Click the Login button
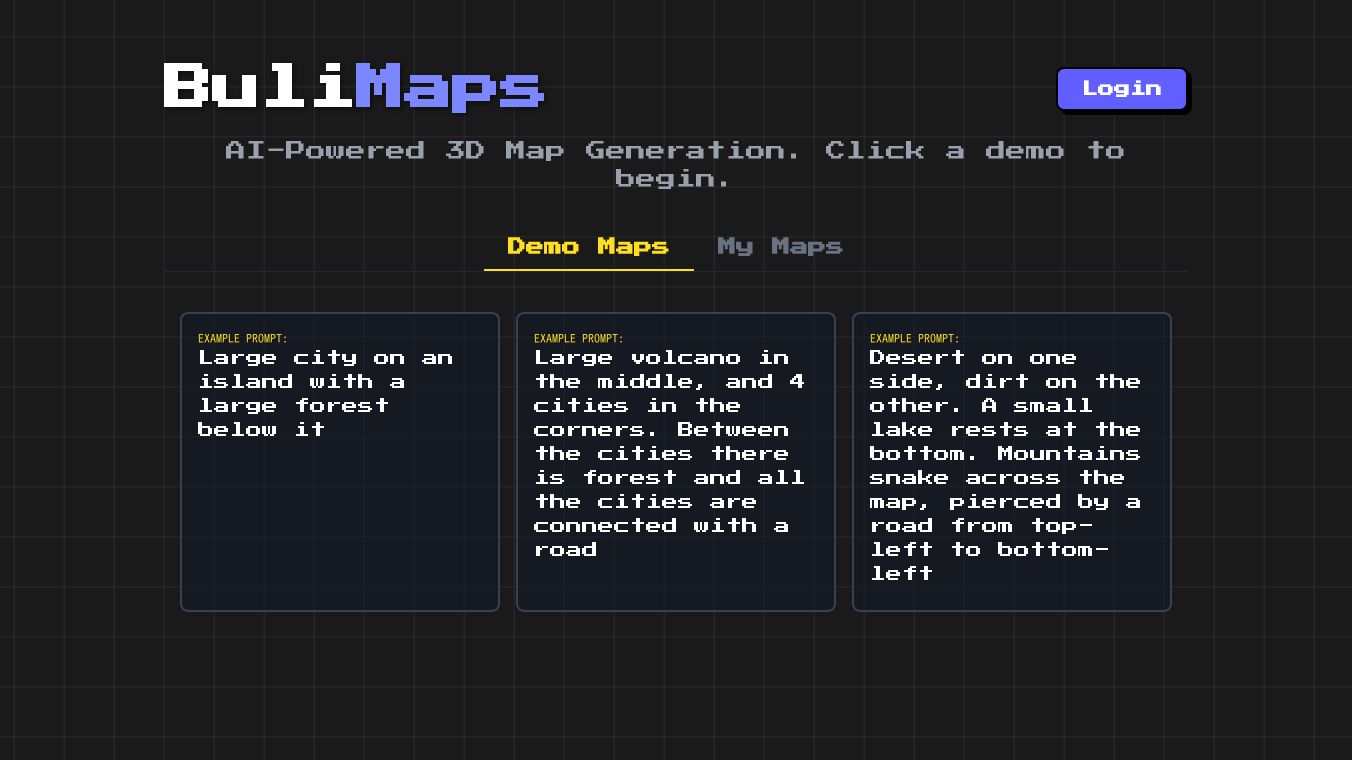 [1122, 89]
